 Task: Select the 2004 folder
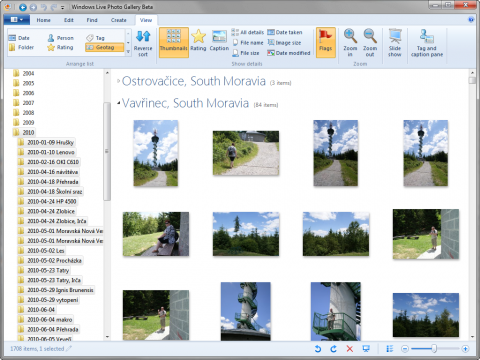click(24, 73)
